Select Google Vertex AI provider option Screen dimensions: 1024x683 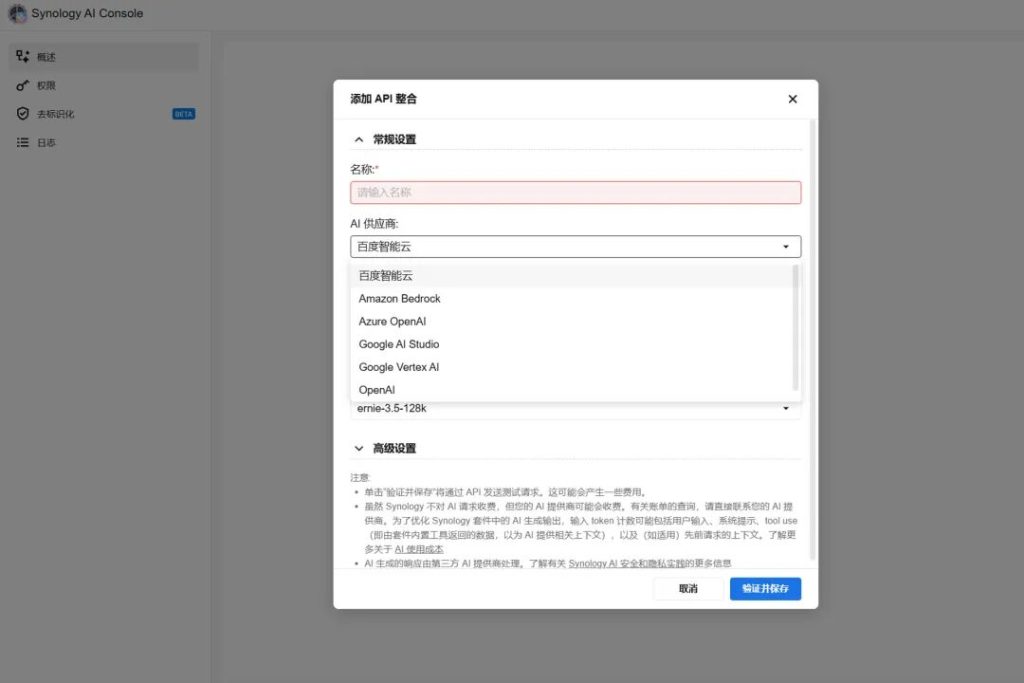point(399,367)
